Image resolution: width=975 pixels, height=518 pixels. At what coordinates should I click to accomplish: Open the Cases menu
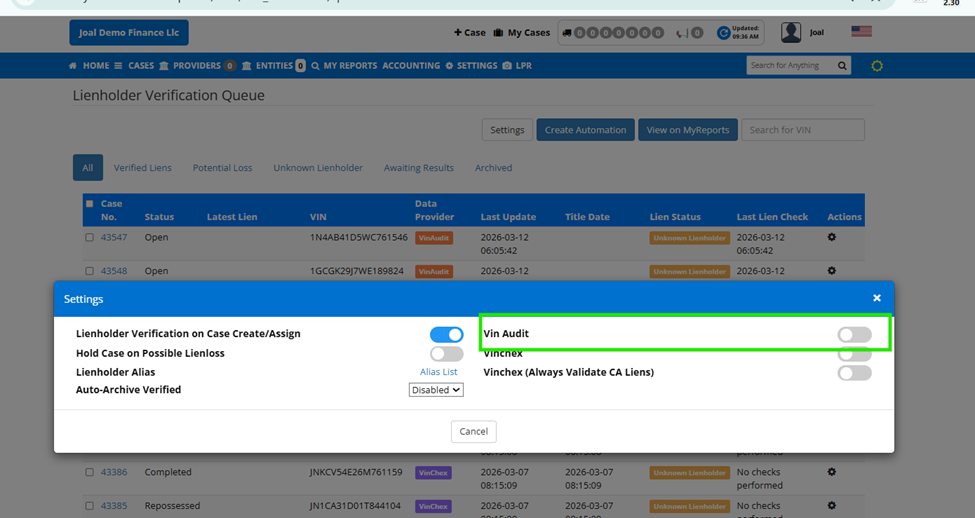click(x=141, y=66)
